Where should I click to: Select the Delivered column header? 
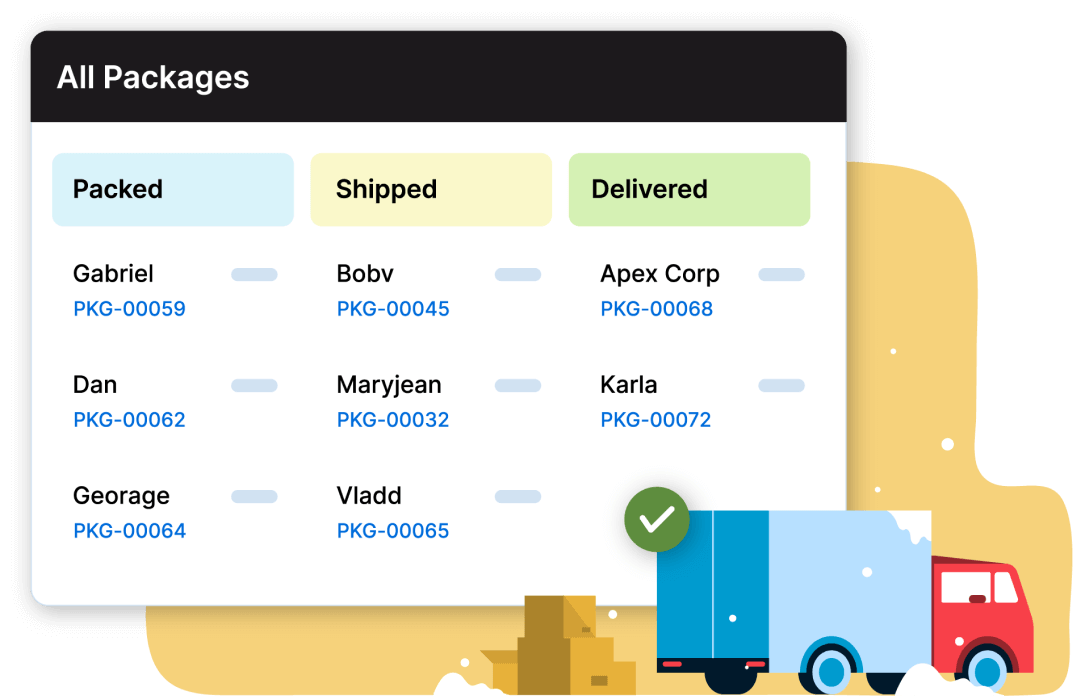coord(689,190)
